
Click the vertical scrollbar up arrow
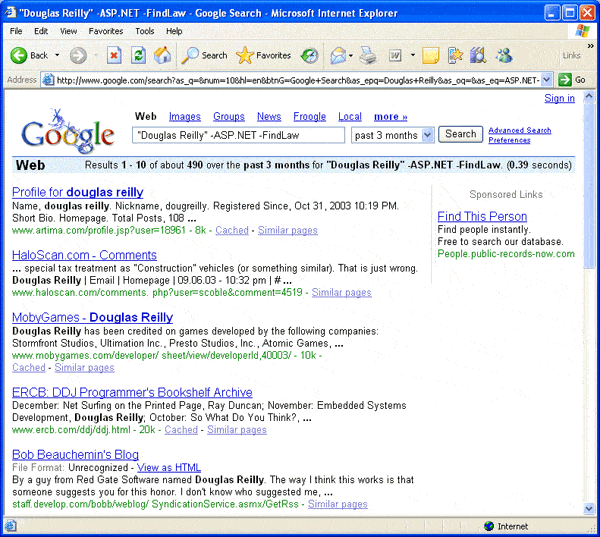click(589, 96)
